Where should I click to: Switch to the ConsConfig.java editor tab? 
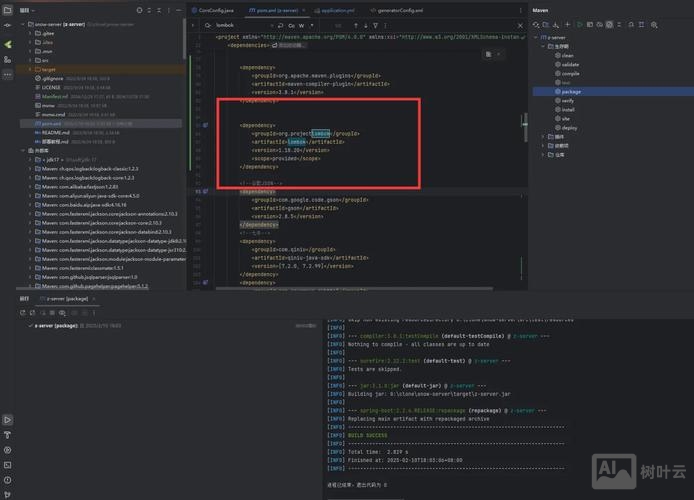[214, 9]
